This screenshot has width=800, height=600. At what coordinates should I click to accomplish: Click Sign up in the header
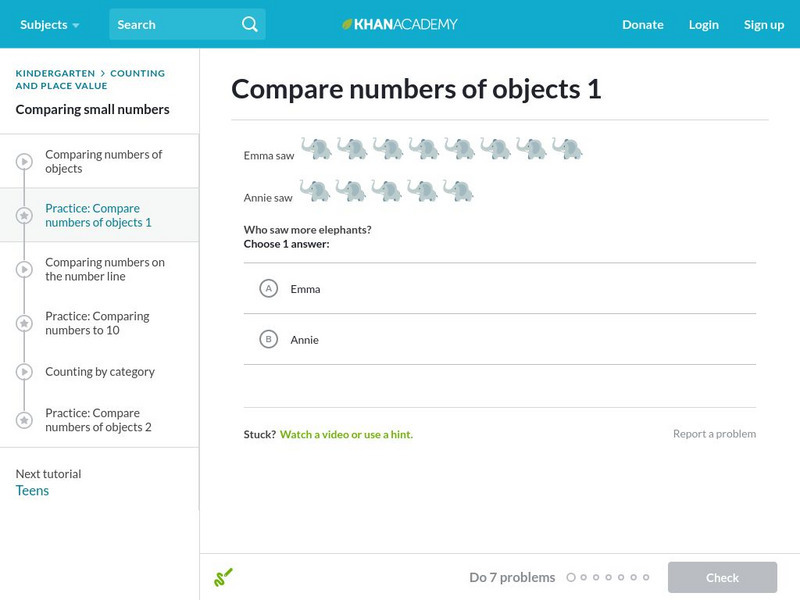pos(763,24)
